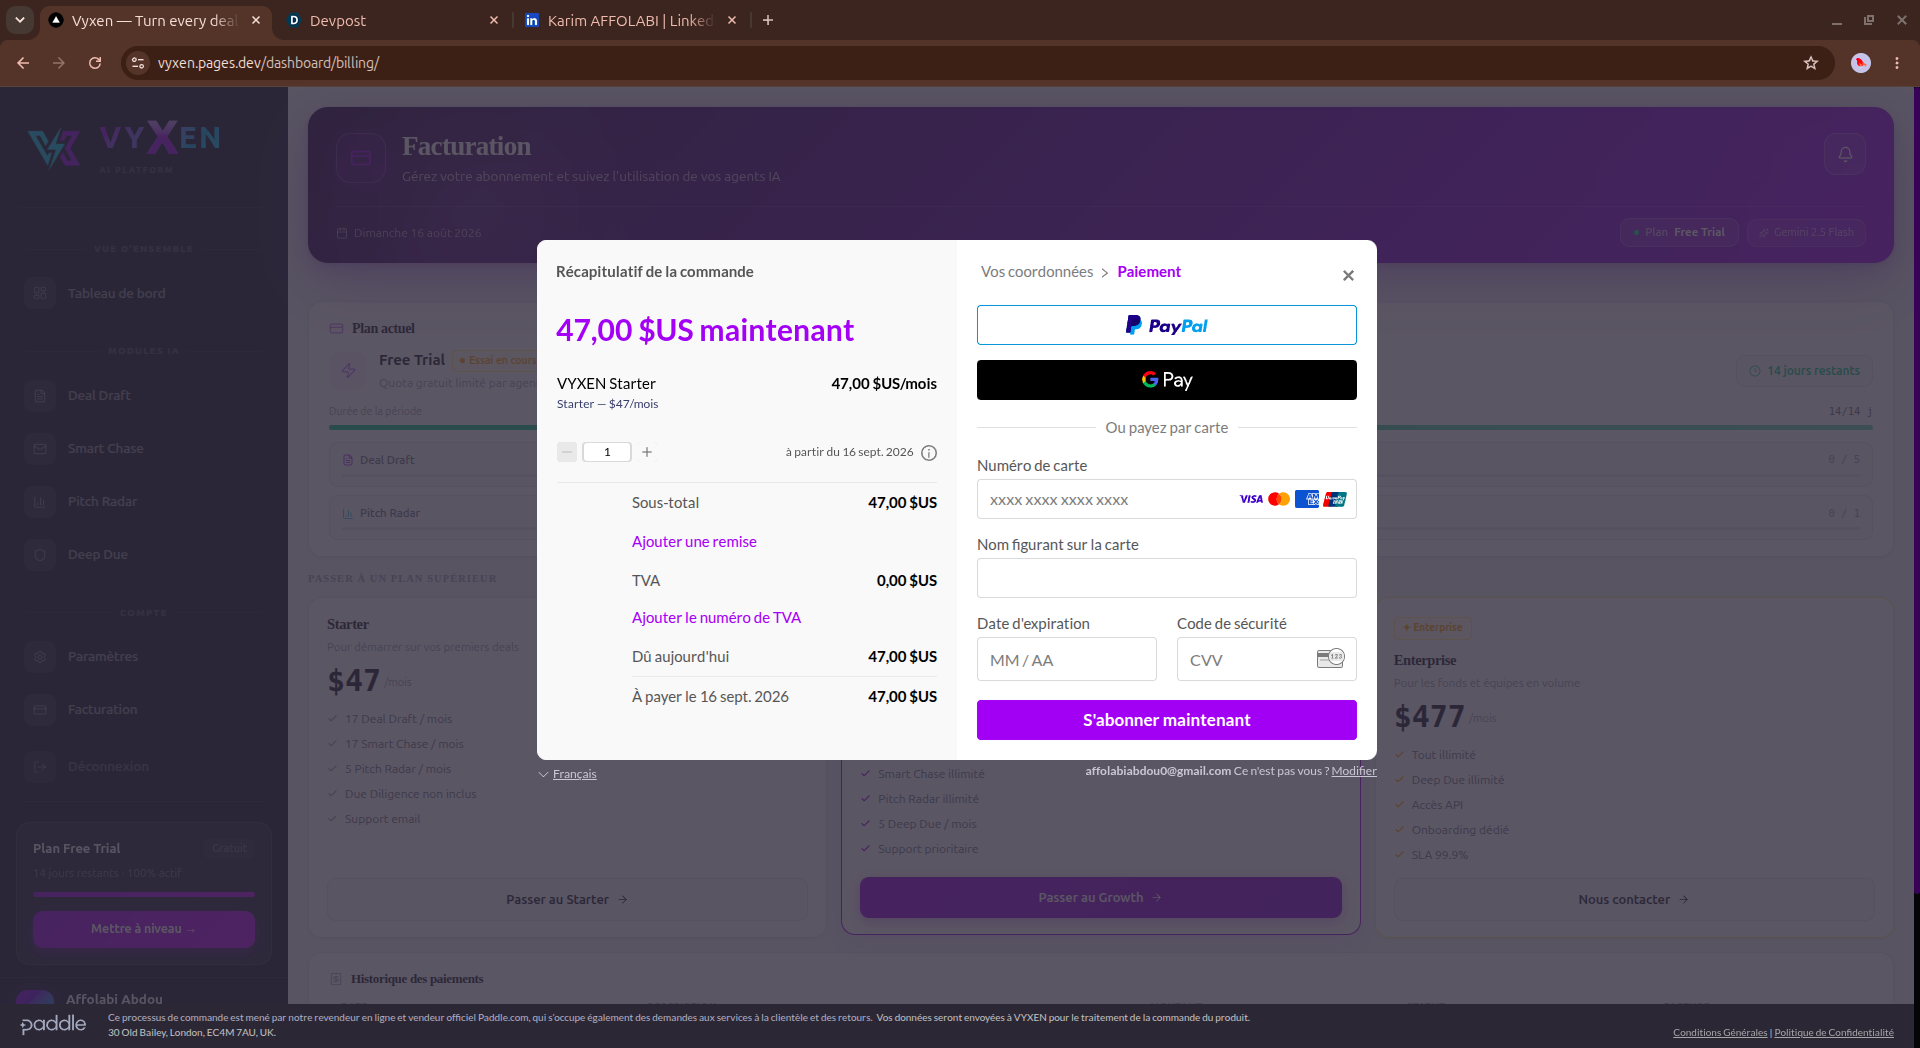This screenshot has width=1920, height=1048.
Task: Switch to the Devpost tab
Action: [x=390, y=20]
